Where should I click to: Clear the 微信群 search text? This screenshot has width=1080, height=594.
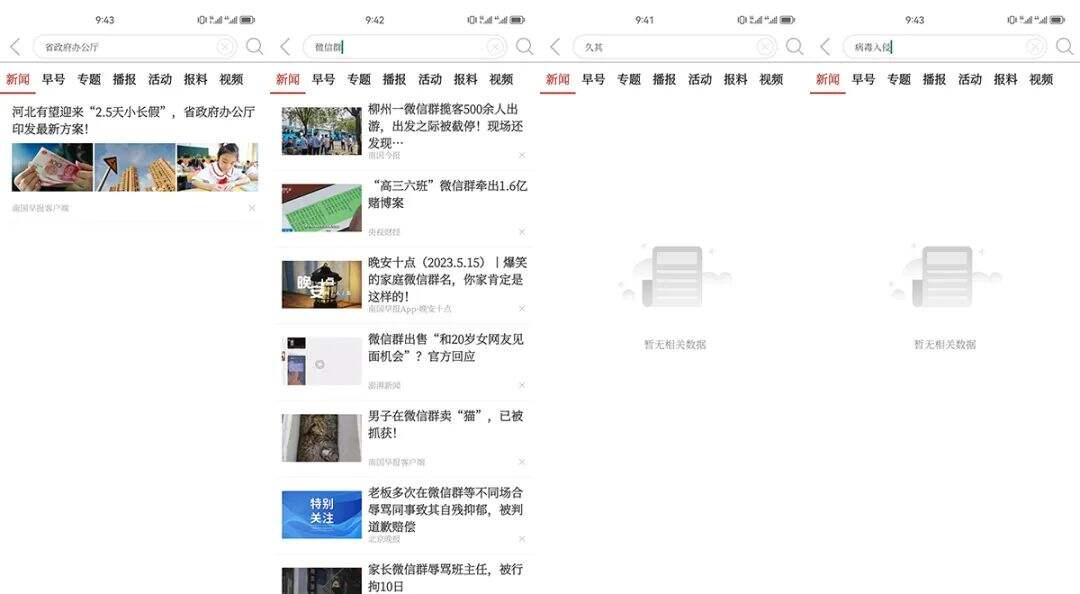(495, 47)
